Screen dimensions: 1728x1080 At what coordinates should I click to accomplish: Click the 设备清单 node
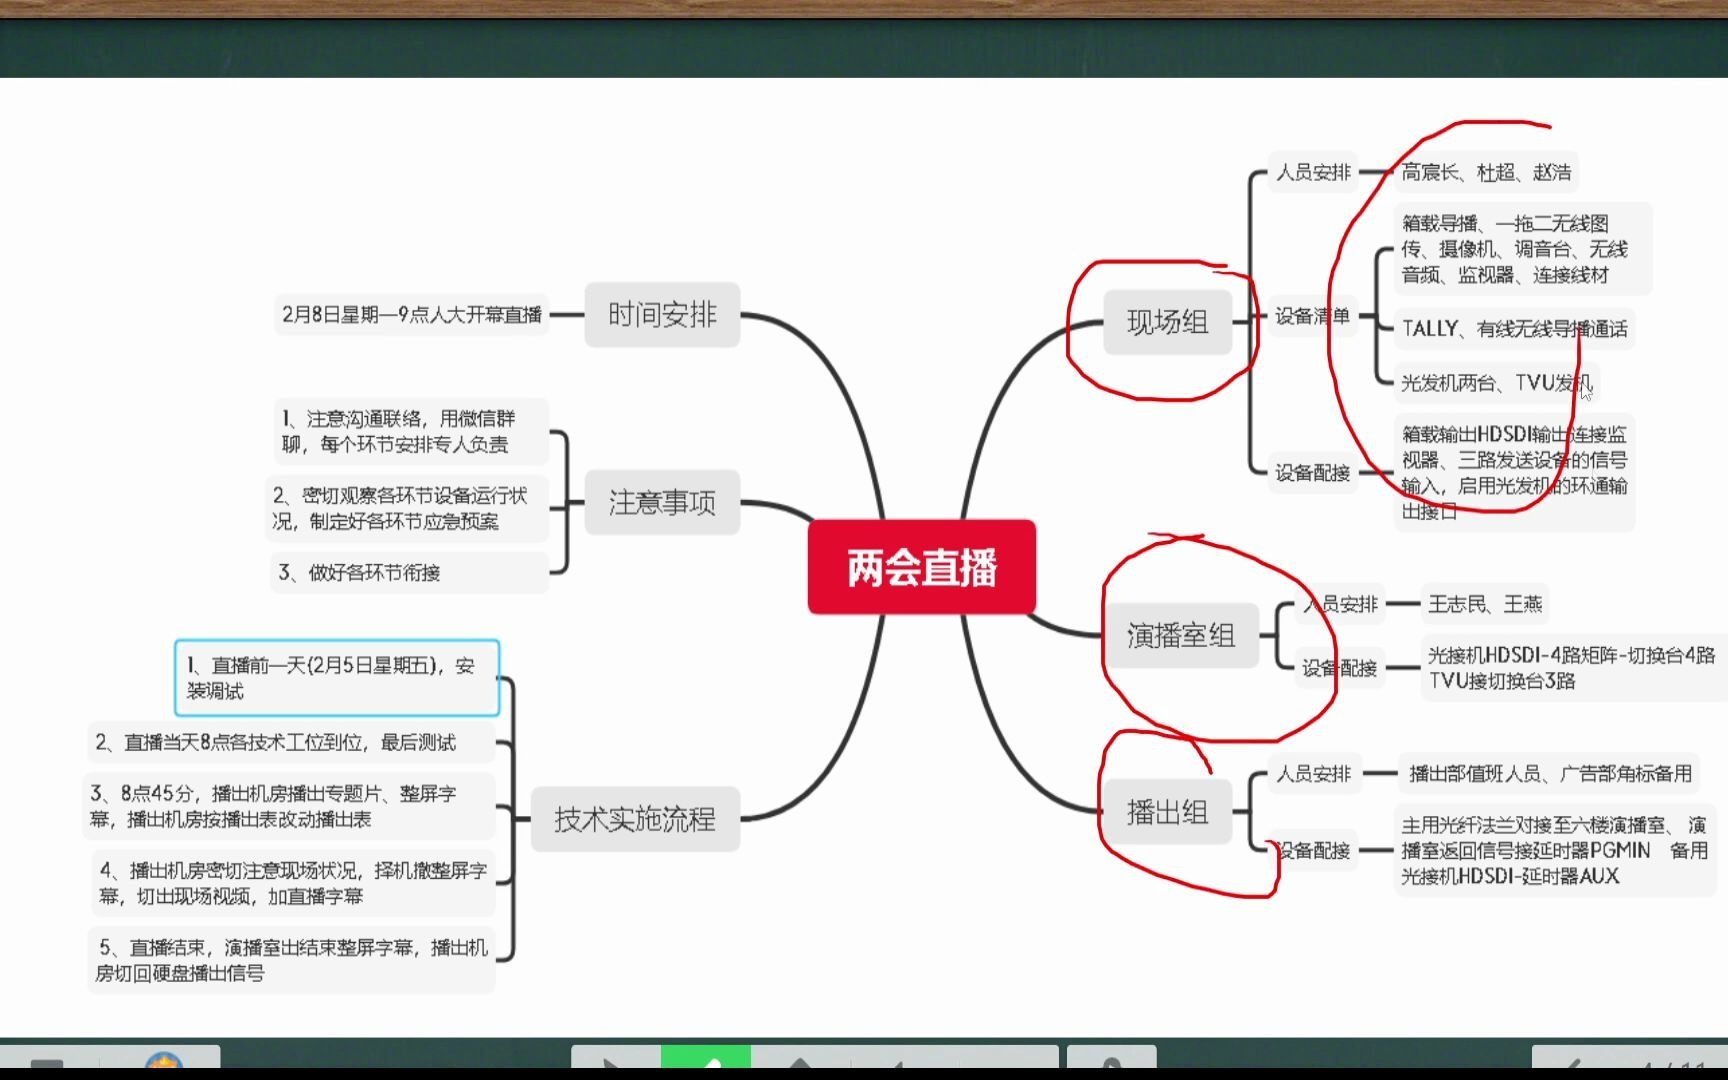pos(1313,316)
